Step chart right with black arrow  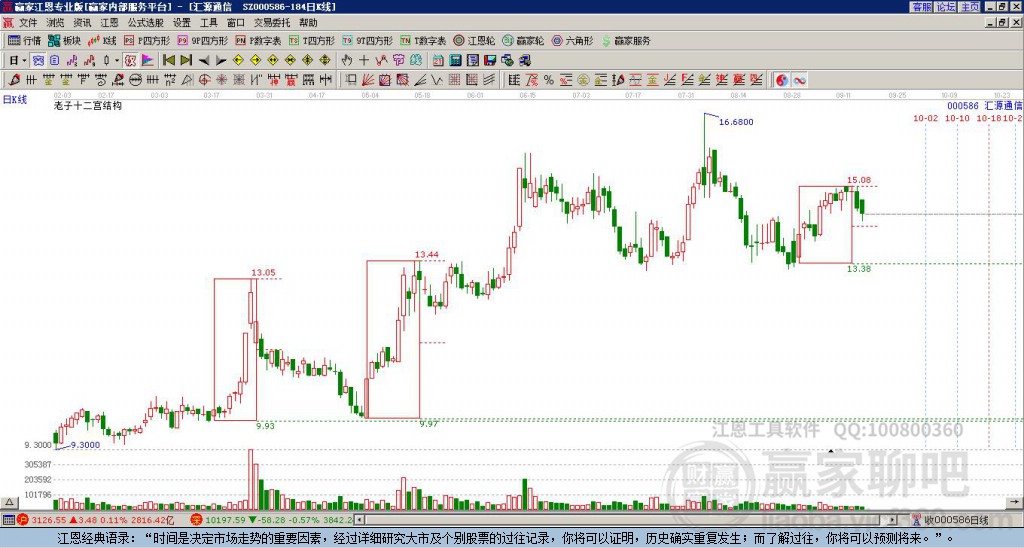(x=221, y=61)
